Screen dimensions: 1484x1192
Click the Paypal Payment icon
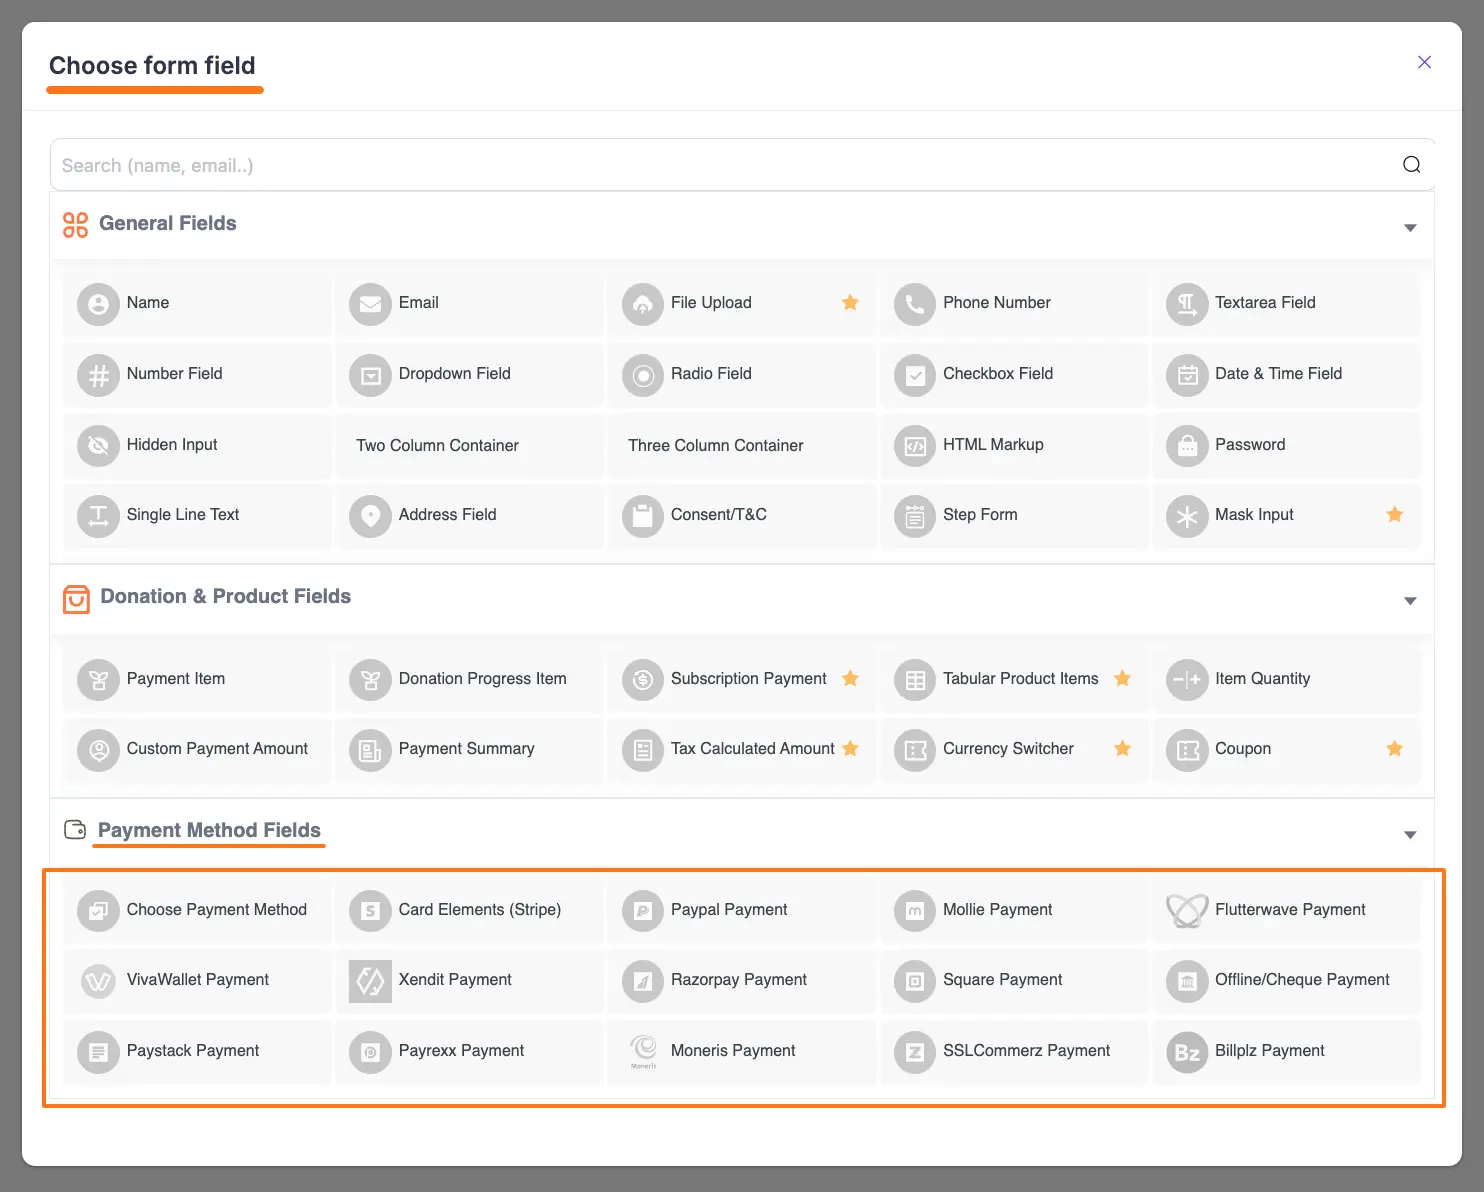click(x=642, y=911)
